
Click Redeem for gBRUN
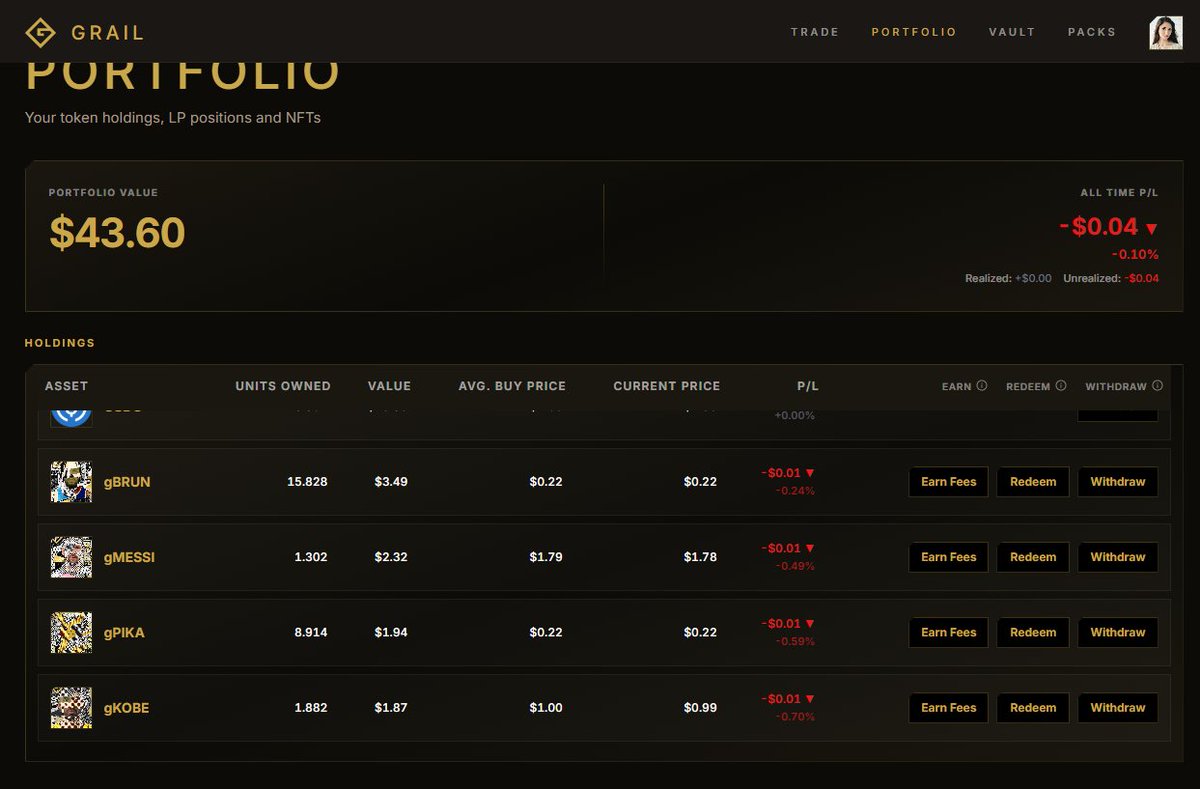coord(1033,482)
